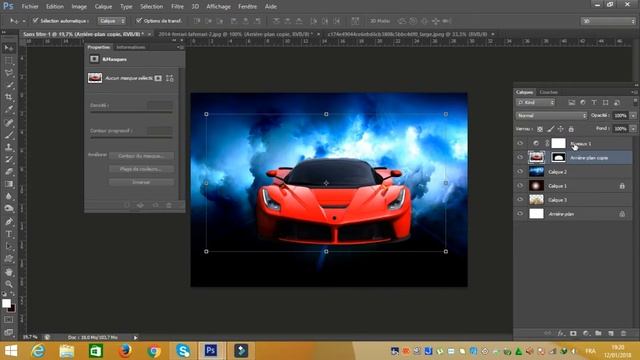Select the Blur tool
The height and width of the screenshot is (360, 640).
[9, 196]
